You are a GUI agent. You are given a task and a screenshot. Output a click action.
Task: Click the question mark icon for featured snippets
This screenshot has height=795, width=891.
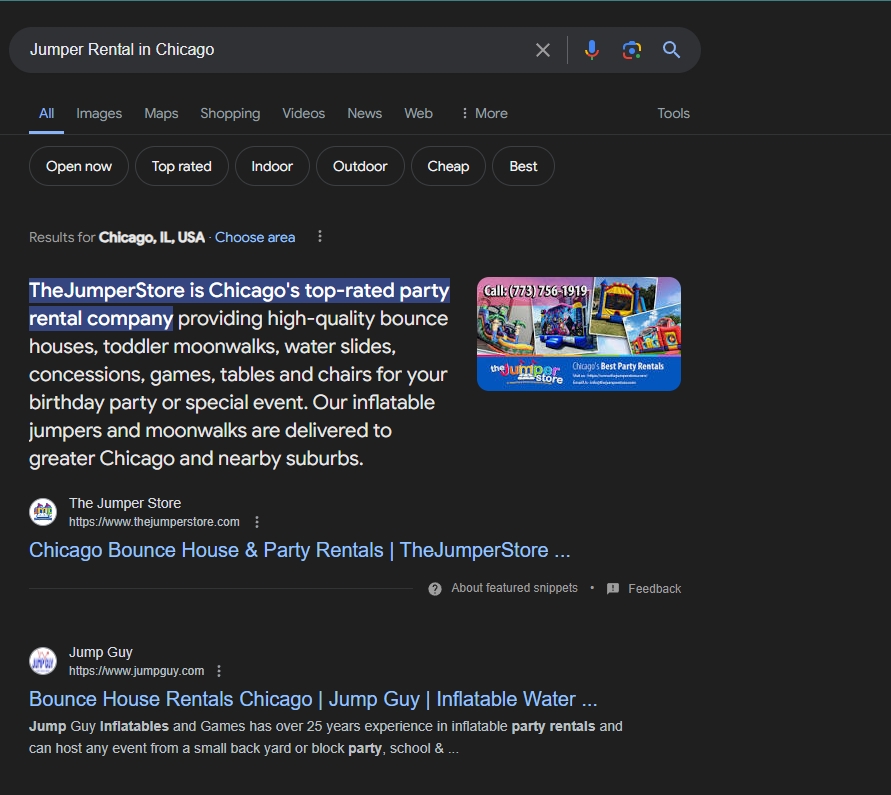(x=435, y=589)
